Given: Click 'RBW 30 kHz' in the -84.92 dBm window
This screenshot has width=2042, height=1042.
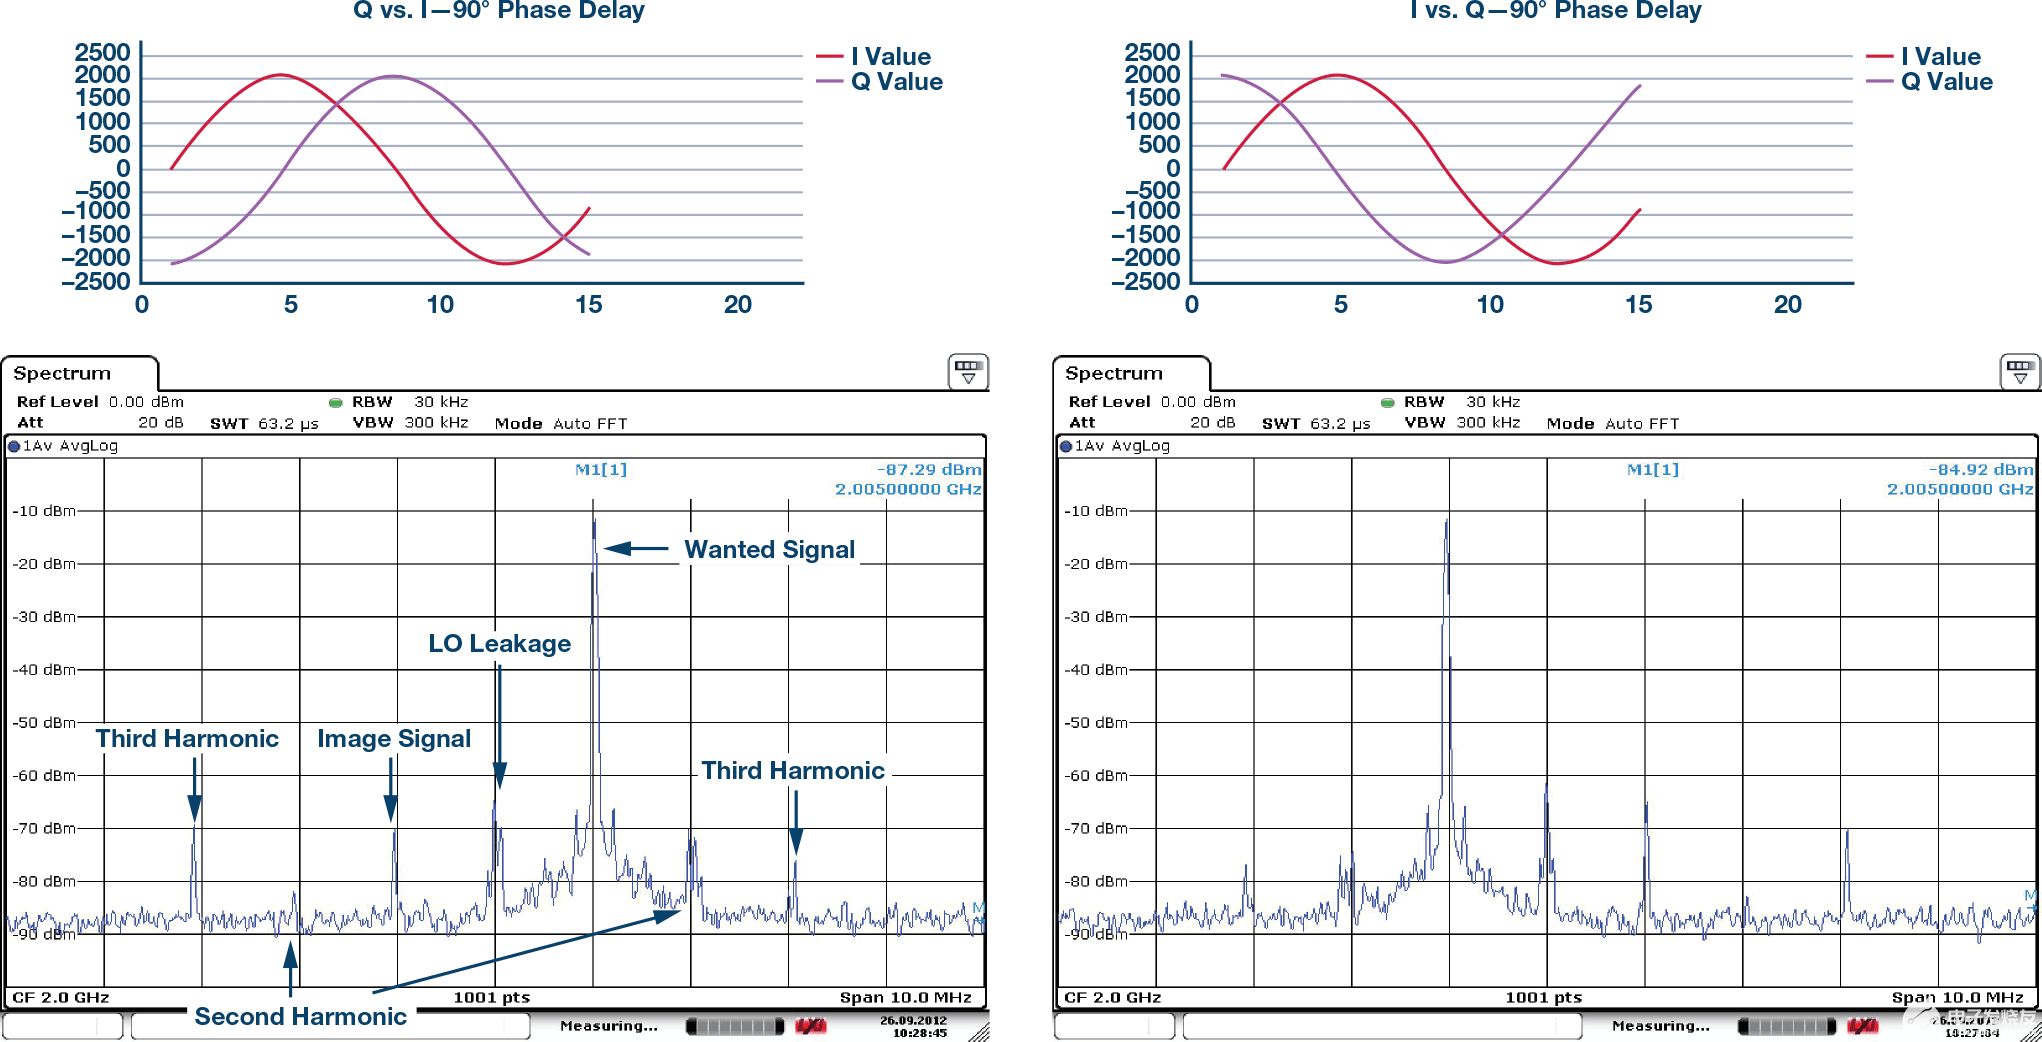Looking at the screenshot, I should (1462, 402).
